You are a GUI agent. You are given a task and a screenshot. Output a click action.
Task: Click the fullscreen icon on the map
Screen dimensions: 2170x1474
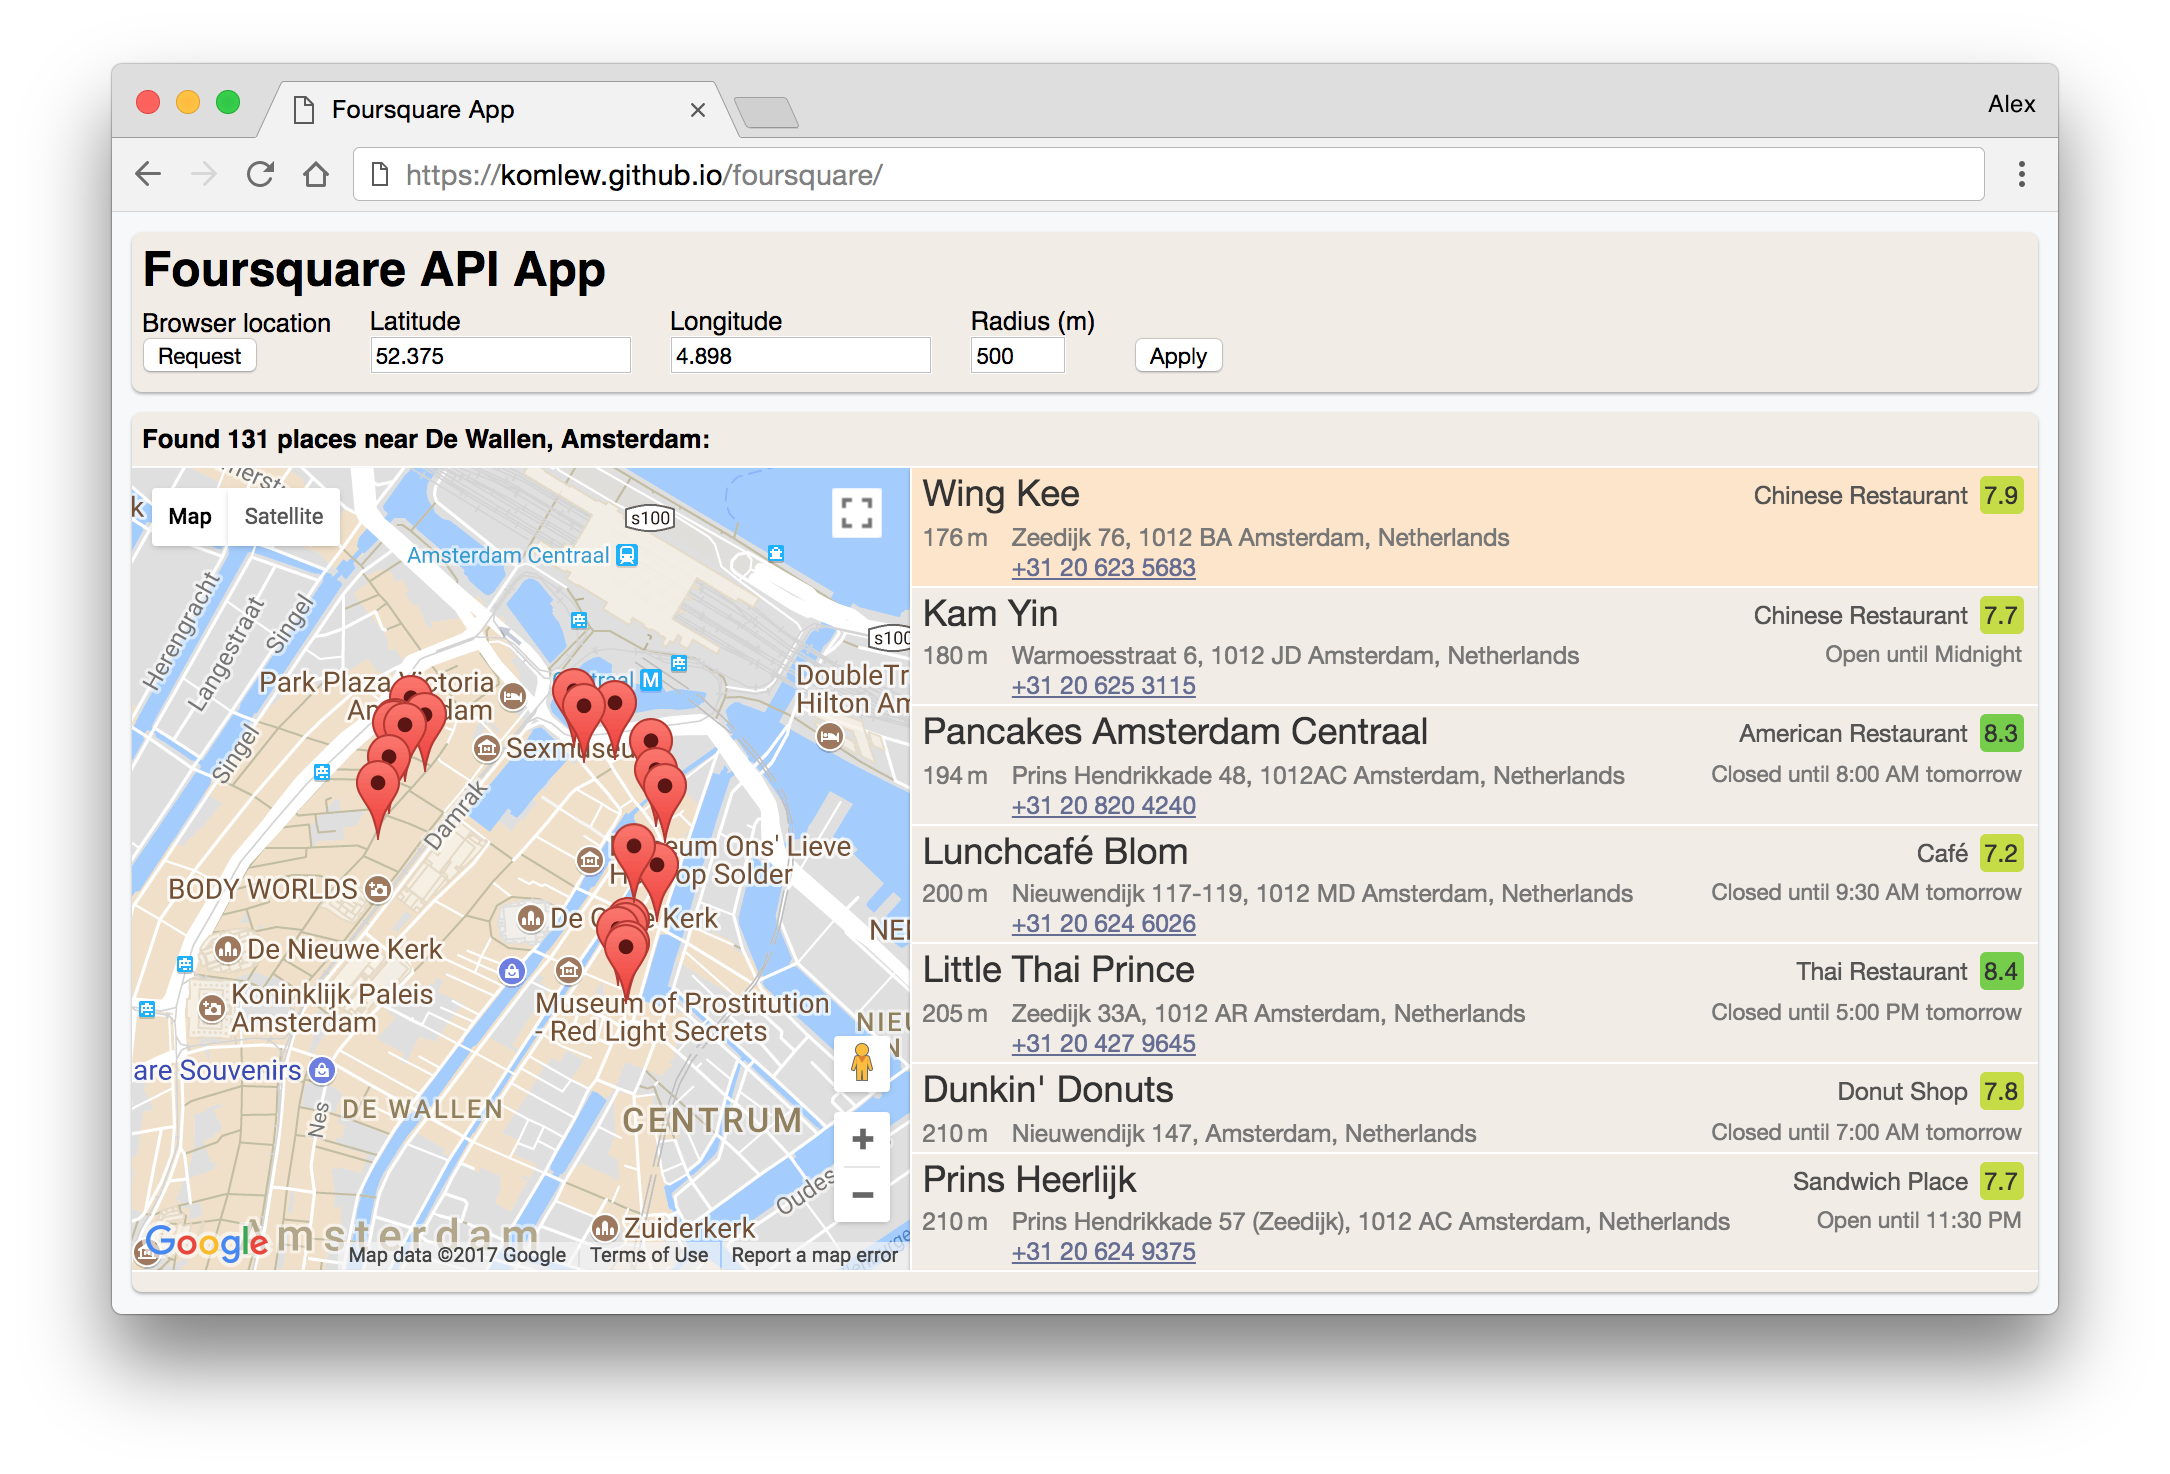coord(857,512)
